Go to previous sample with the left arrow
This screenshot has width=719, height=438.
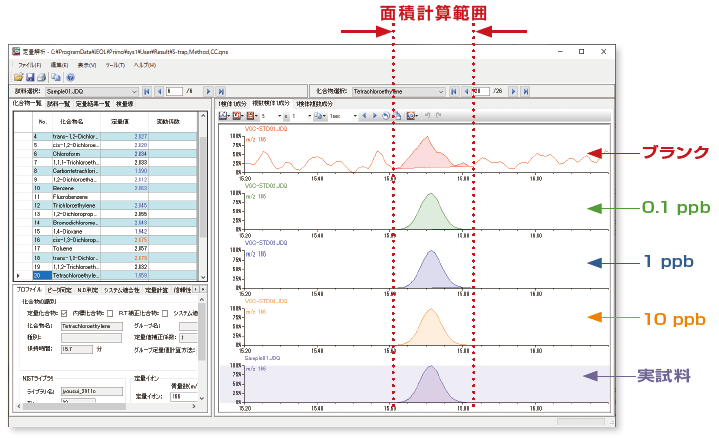(159, 91)
